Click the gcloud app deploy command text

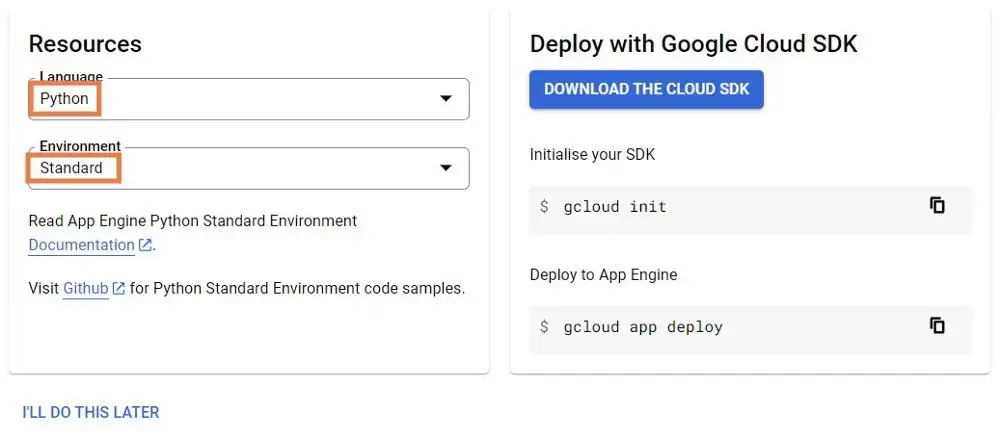click(643, 327)
